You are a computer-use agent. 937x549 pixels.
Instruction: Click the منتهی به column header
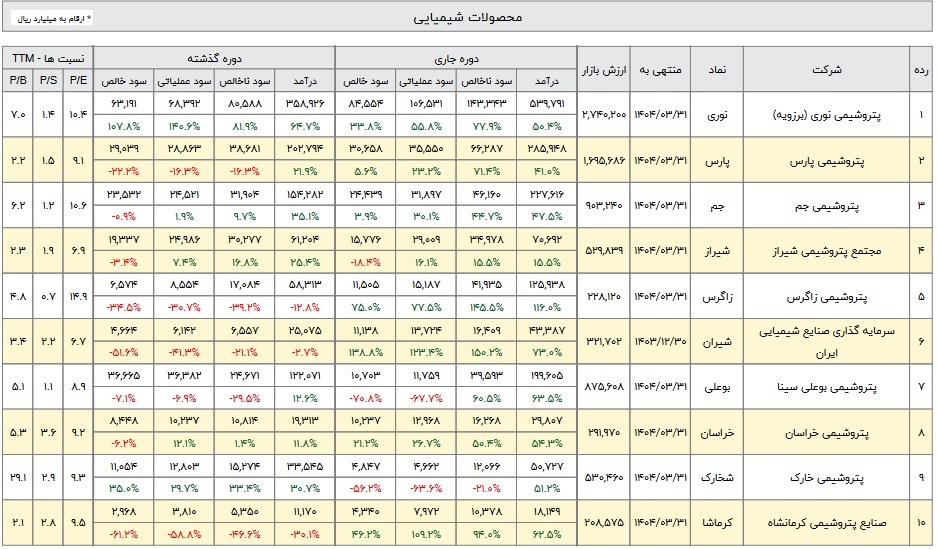pos(660,70)
